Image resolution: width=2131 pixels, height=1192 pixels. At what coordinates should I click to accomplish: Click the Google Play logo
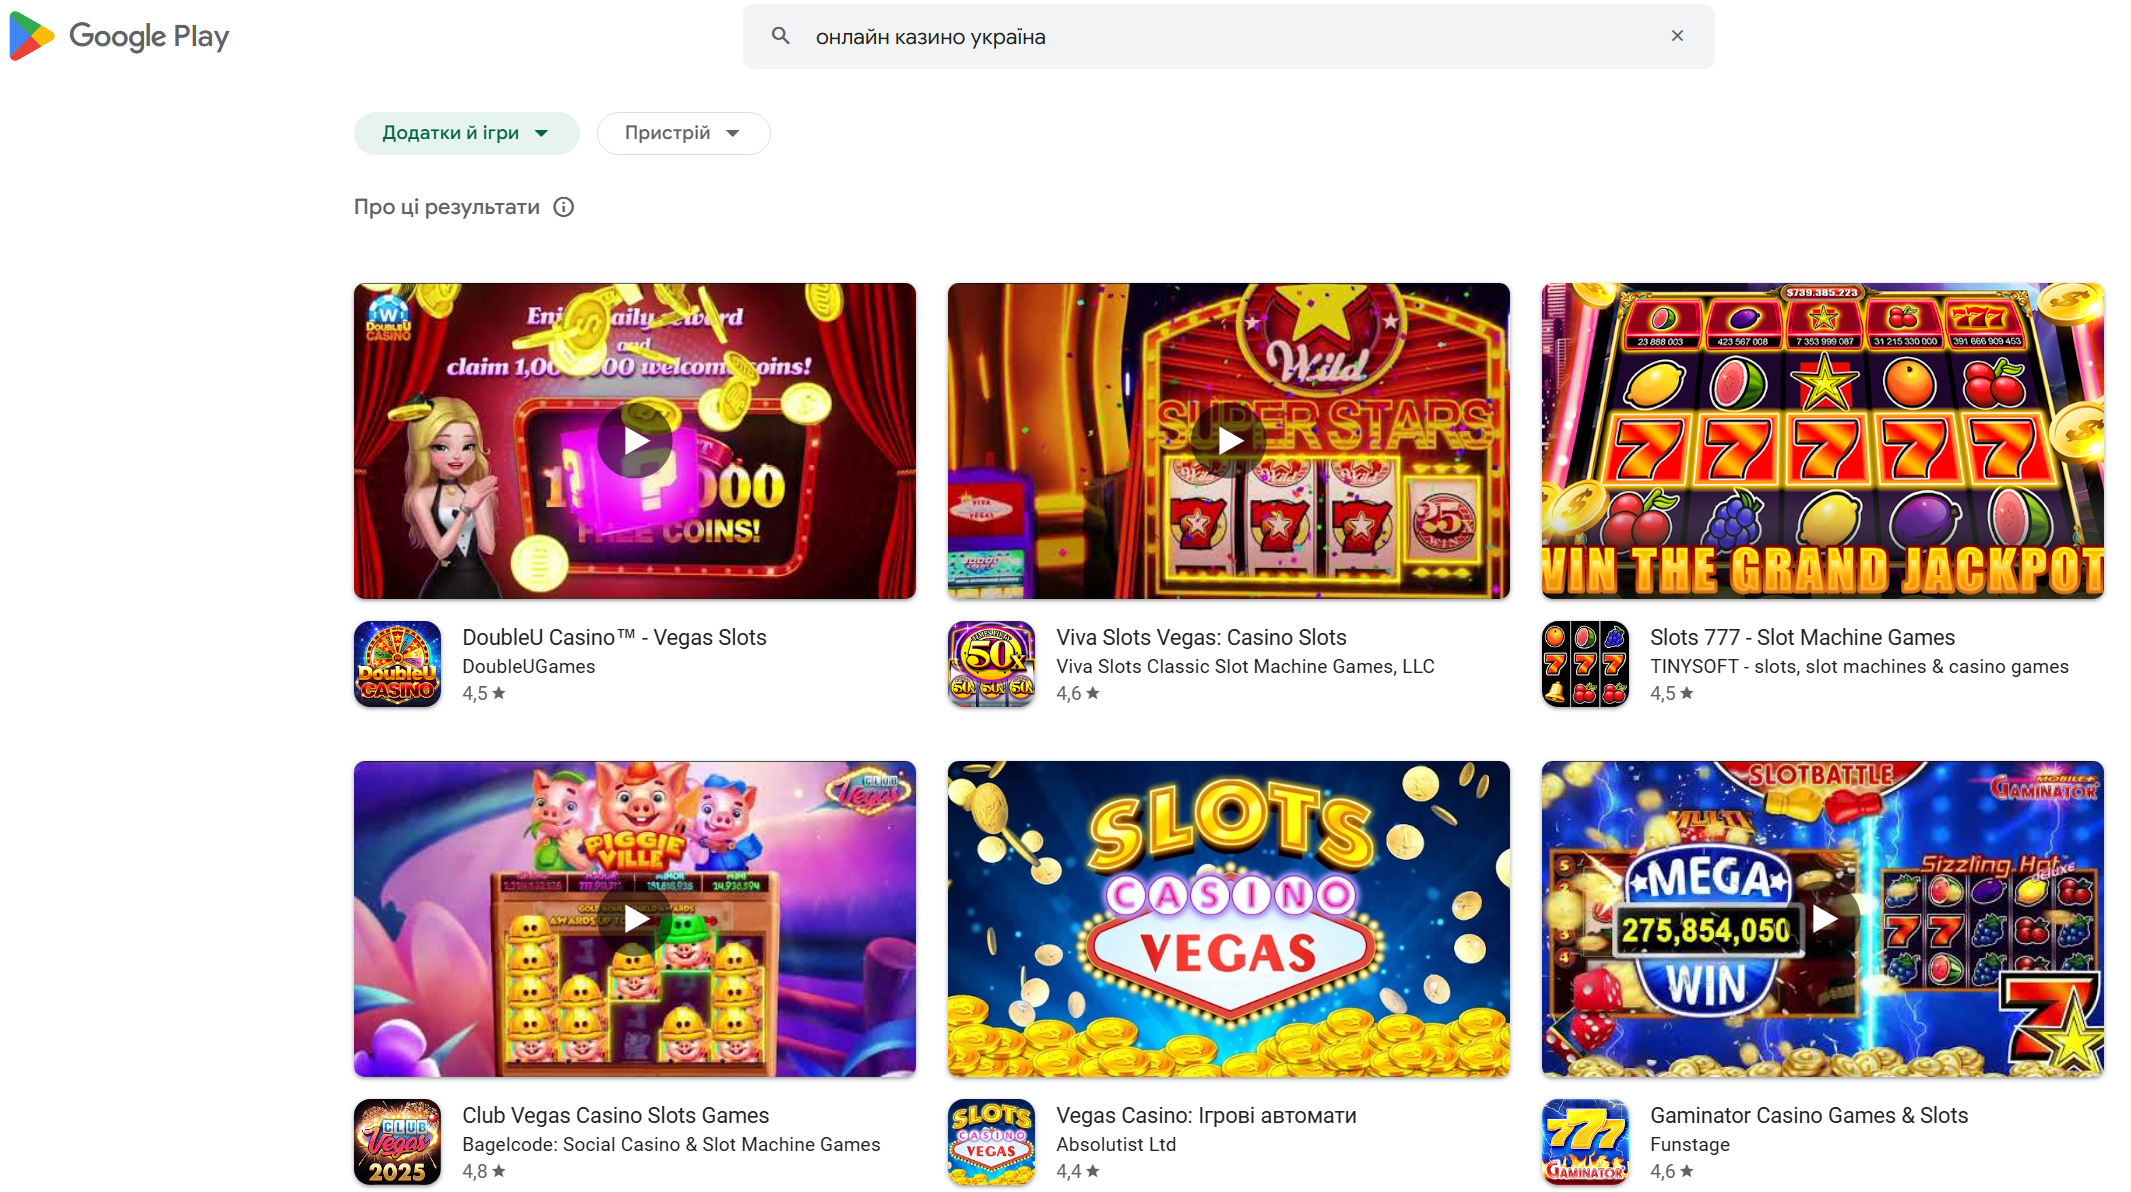pyautogui.click(x=119, y=36)
